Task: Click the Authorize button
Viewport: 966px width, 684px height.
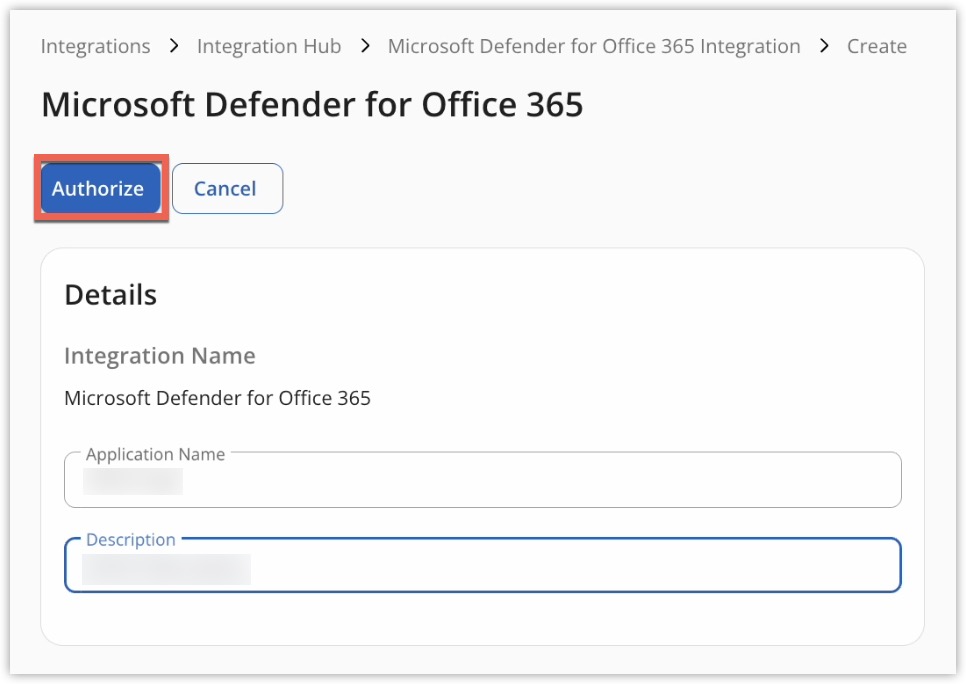Action: (97, 188)
